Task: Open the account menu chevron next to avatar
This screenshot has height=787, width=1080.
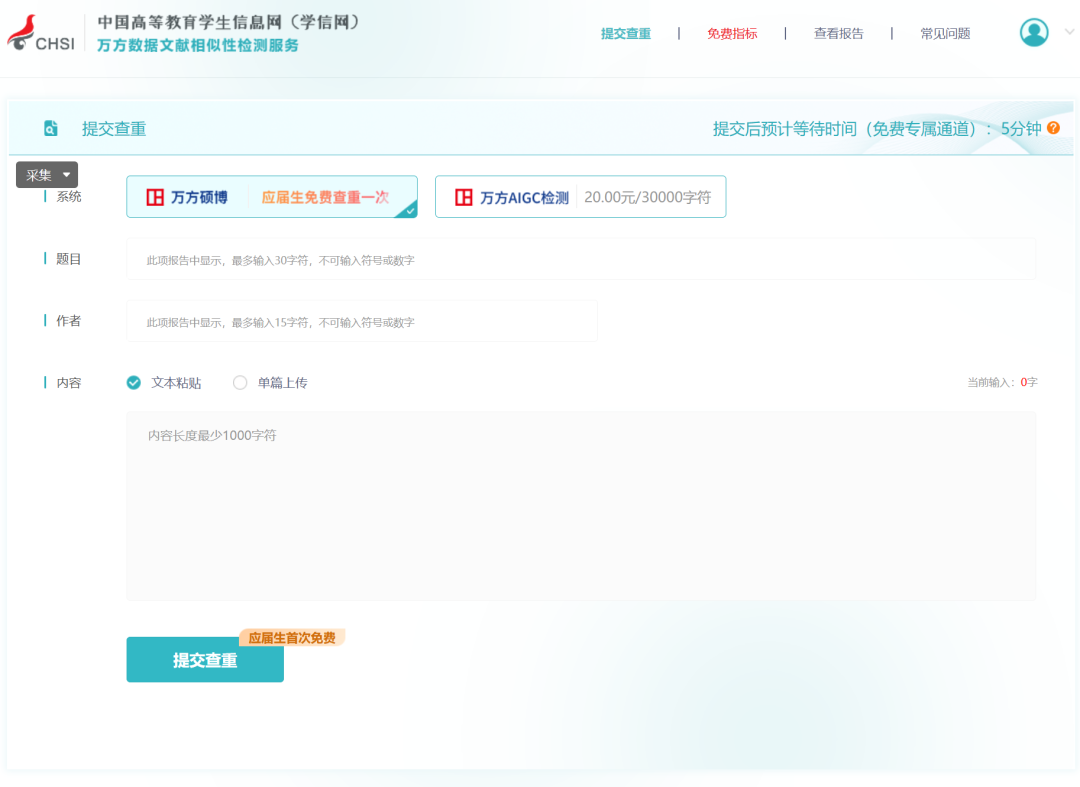Action: pyautogui.click(x=1069, y=32)
